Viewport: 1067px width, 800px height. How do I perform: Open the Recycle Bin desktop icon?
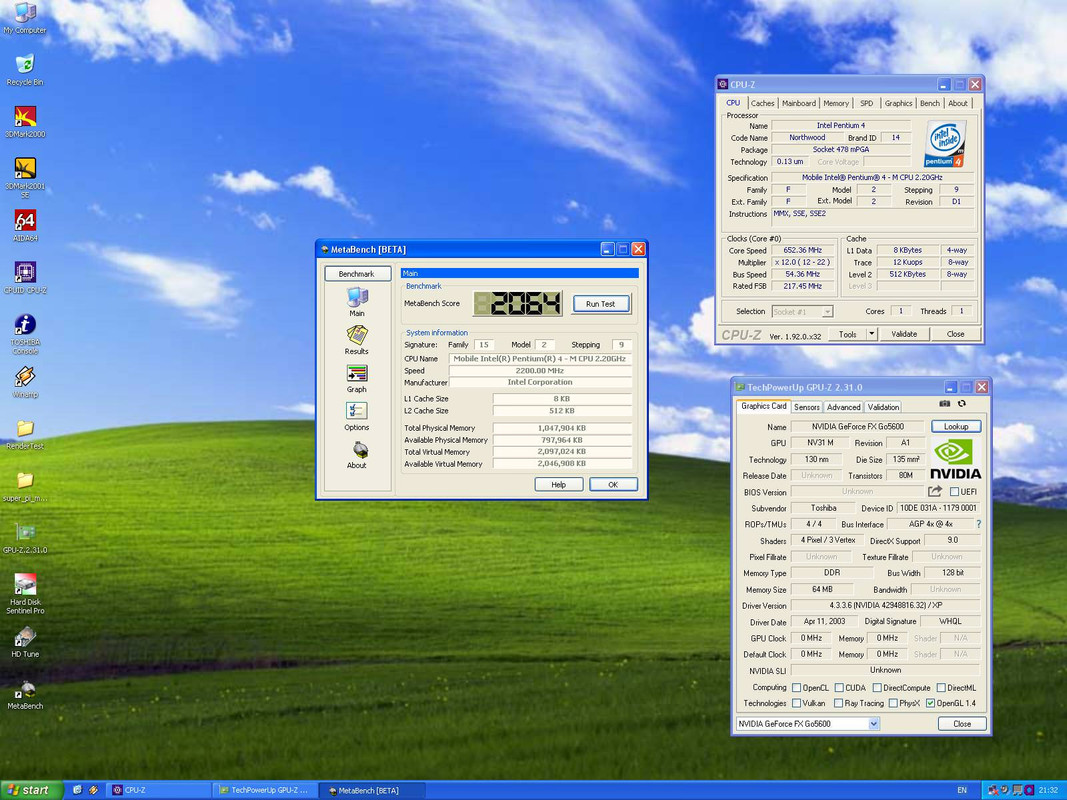[25, 69]
